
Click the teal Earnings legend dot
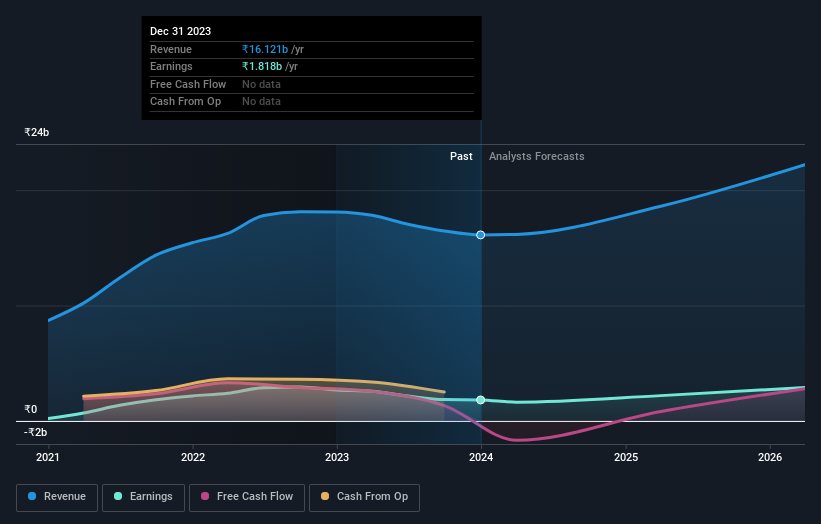[x=118, y=496]
